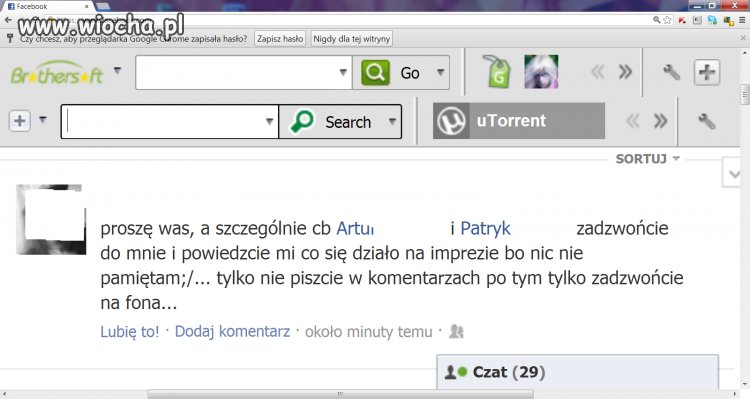Open dropdown beside uTorrent toolbar plus icon

[43, 119]
